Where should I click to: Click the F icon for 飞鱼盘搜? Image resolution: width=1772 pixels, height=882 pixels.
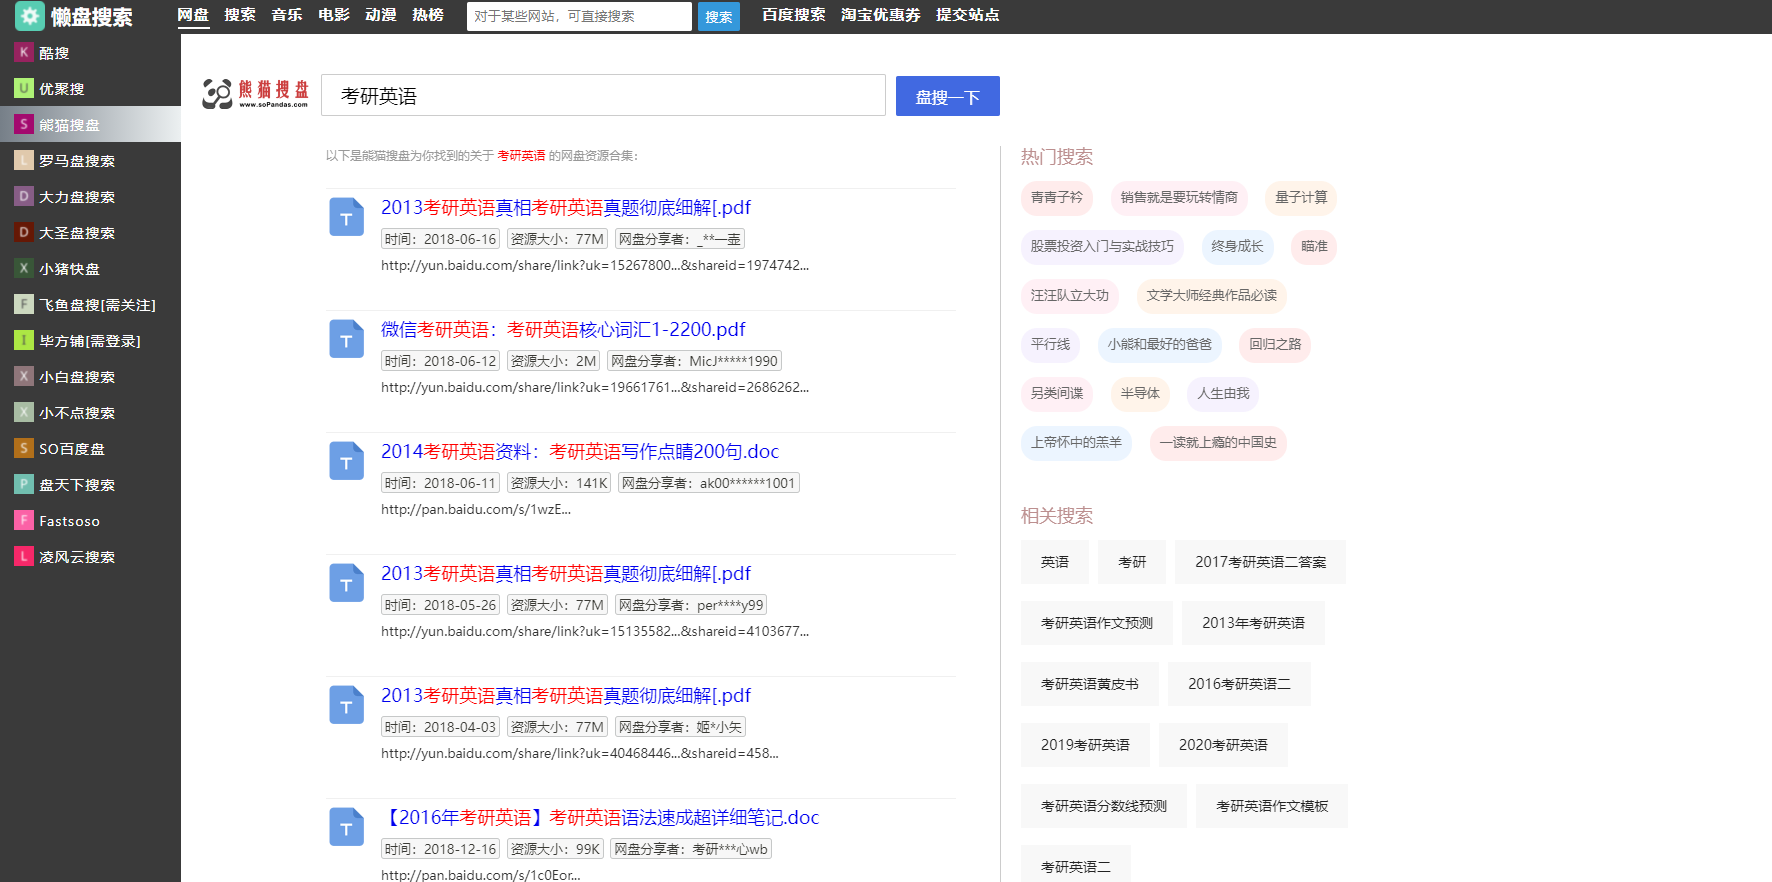pos(24,304)
